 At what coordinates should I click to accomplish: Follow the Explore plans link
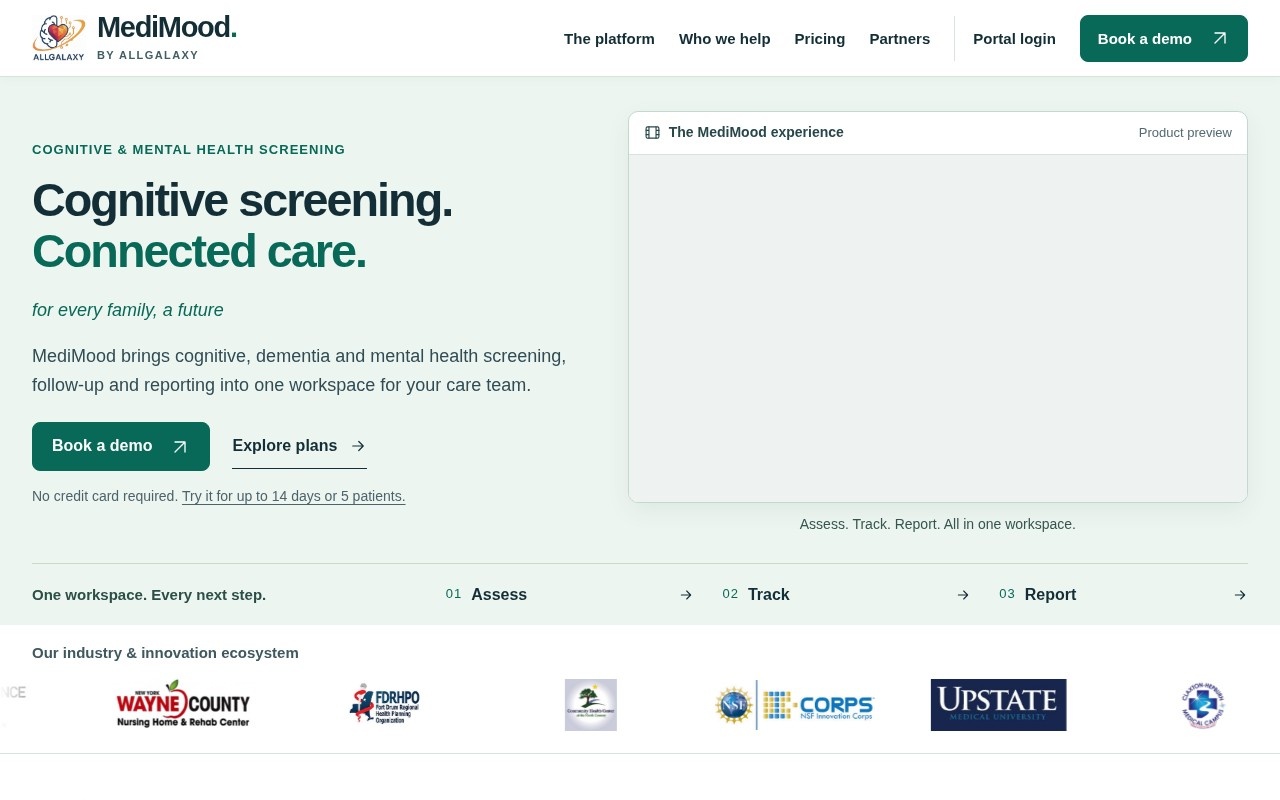[299, 446]
